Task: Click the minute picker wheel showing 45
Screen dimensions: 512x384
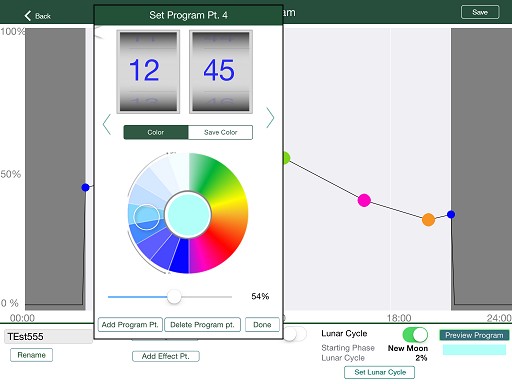Action: [x=221, y=71]
